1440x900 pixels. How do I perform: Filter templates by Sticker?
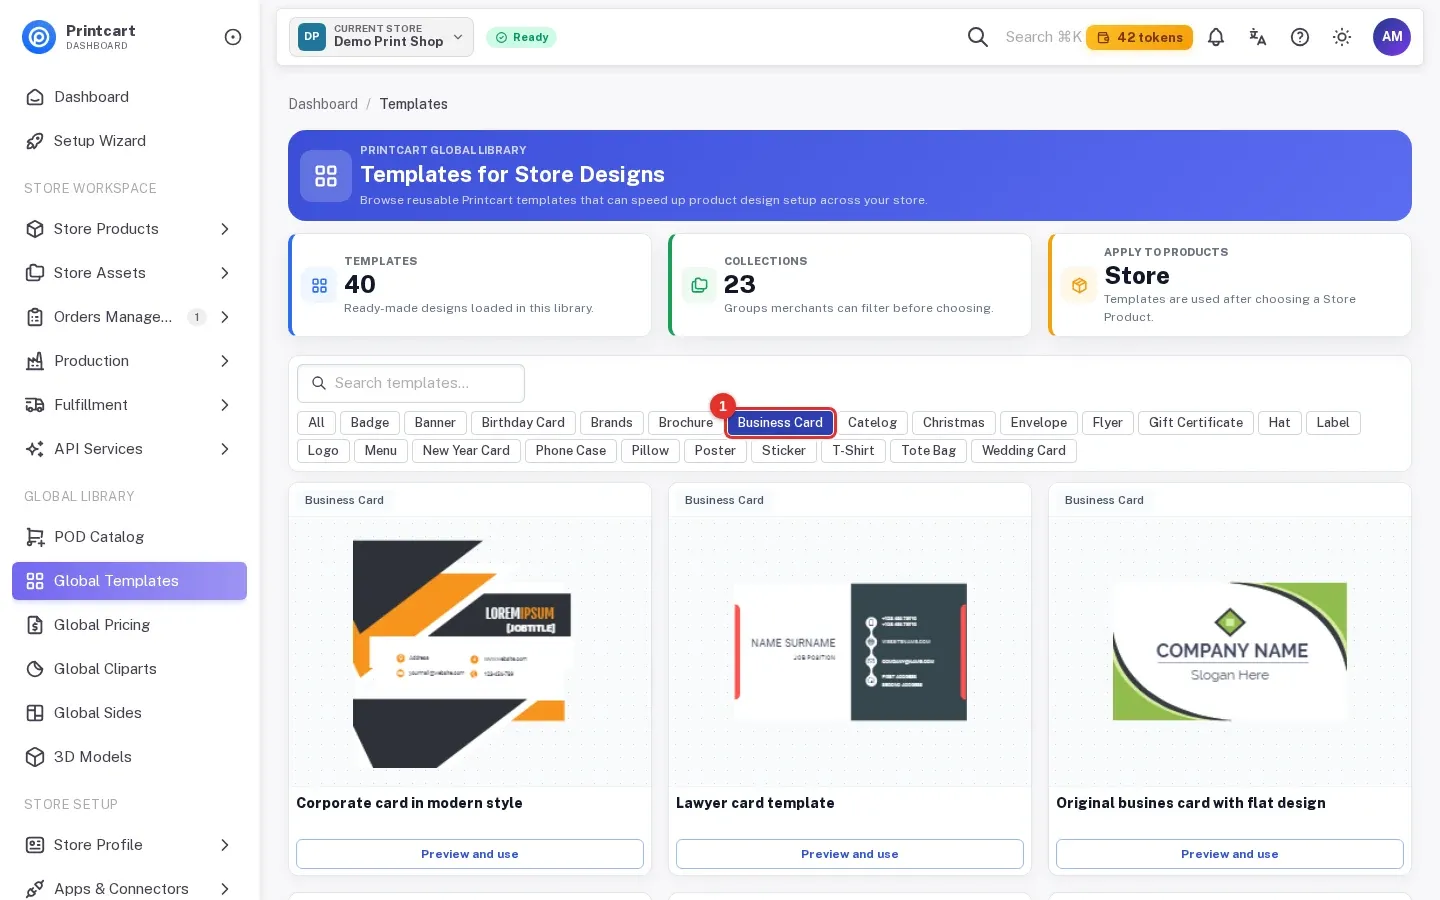784,451
